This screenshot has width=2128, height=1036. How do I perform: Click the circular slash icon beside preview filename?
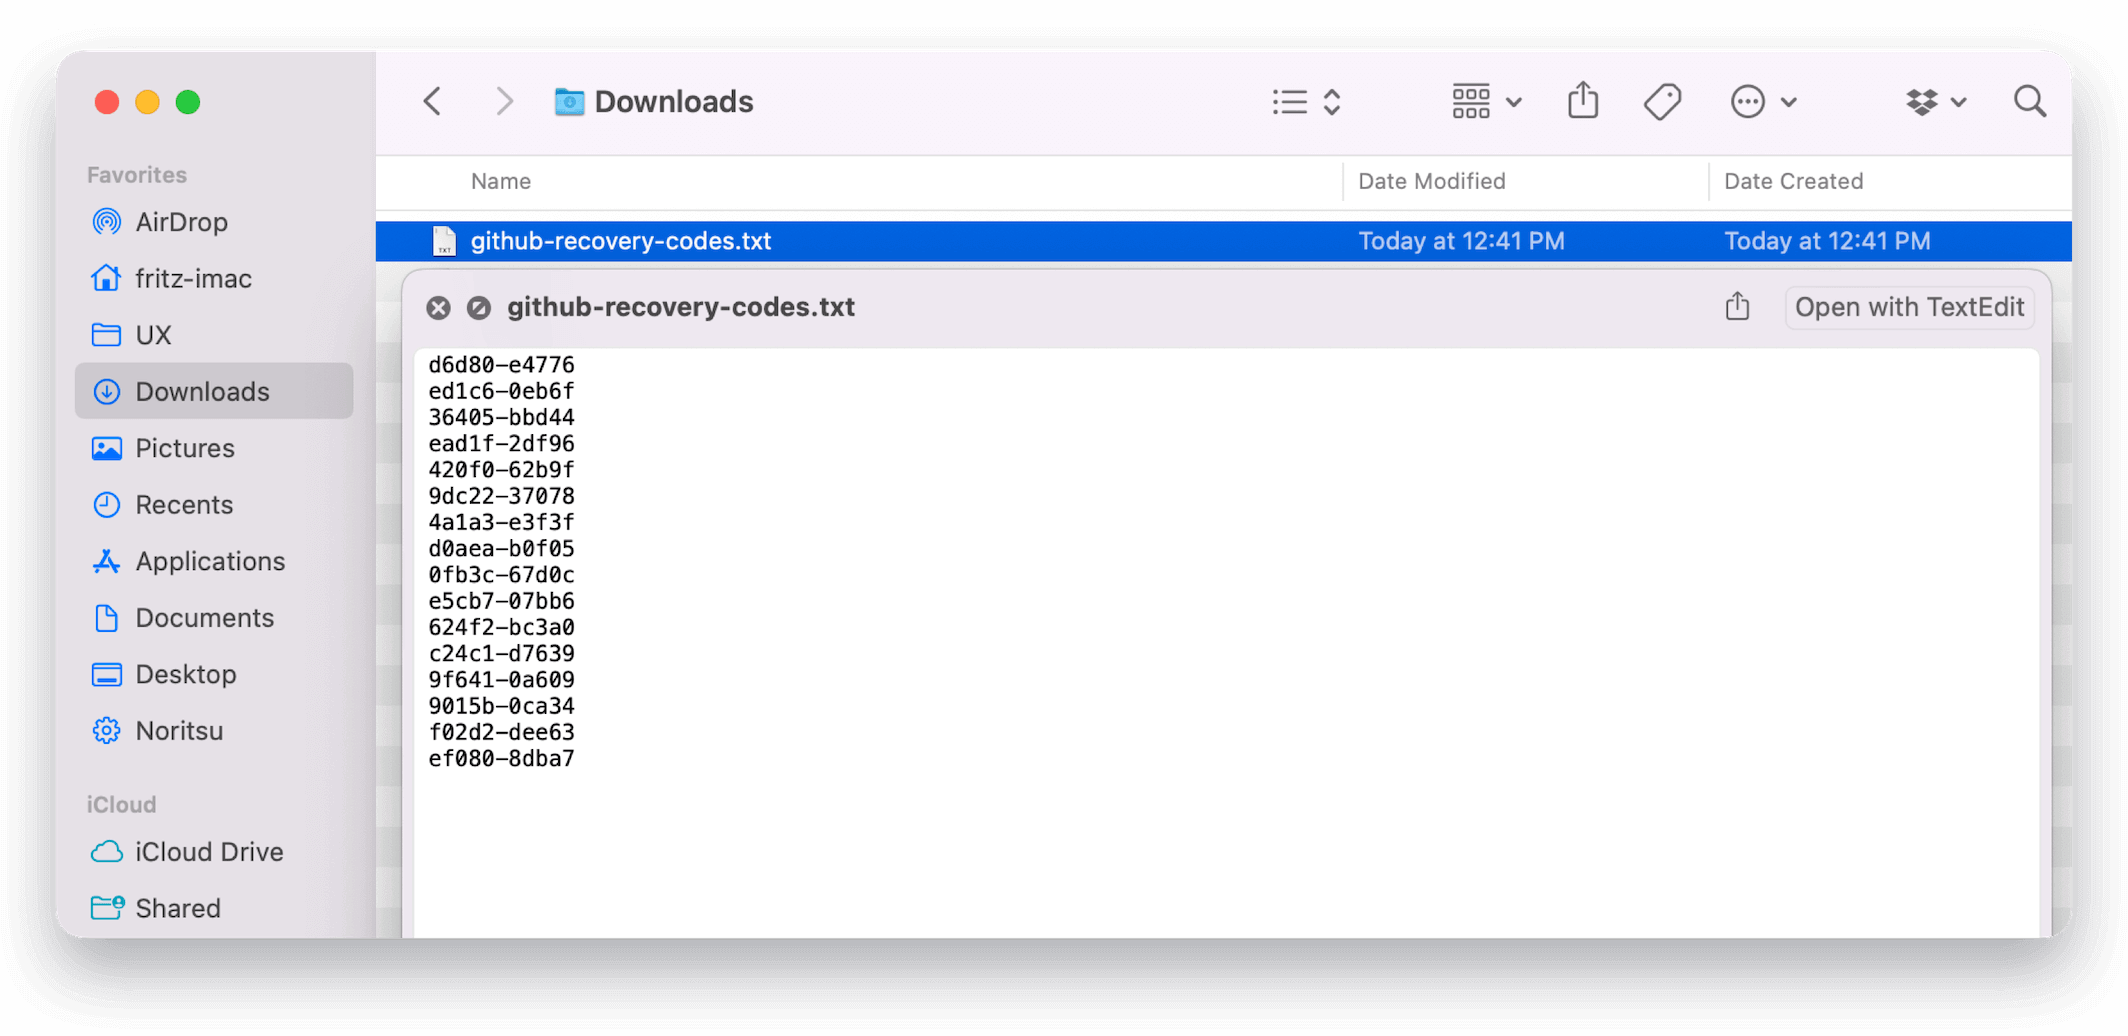point(479,308)
